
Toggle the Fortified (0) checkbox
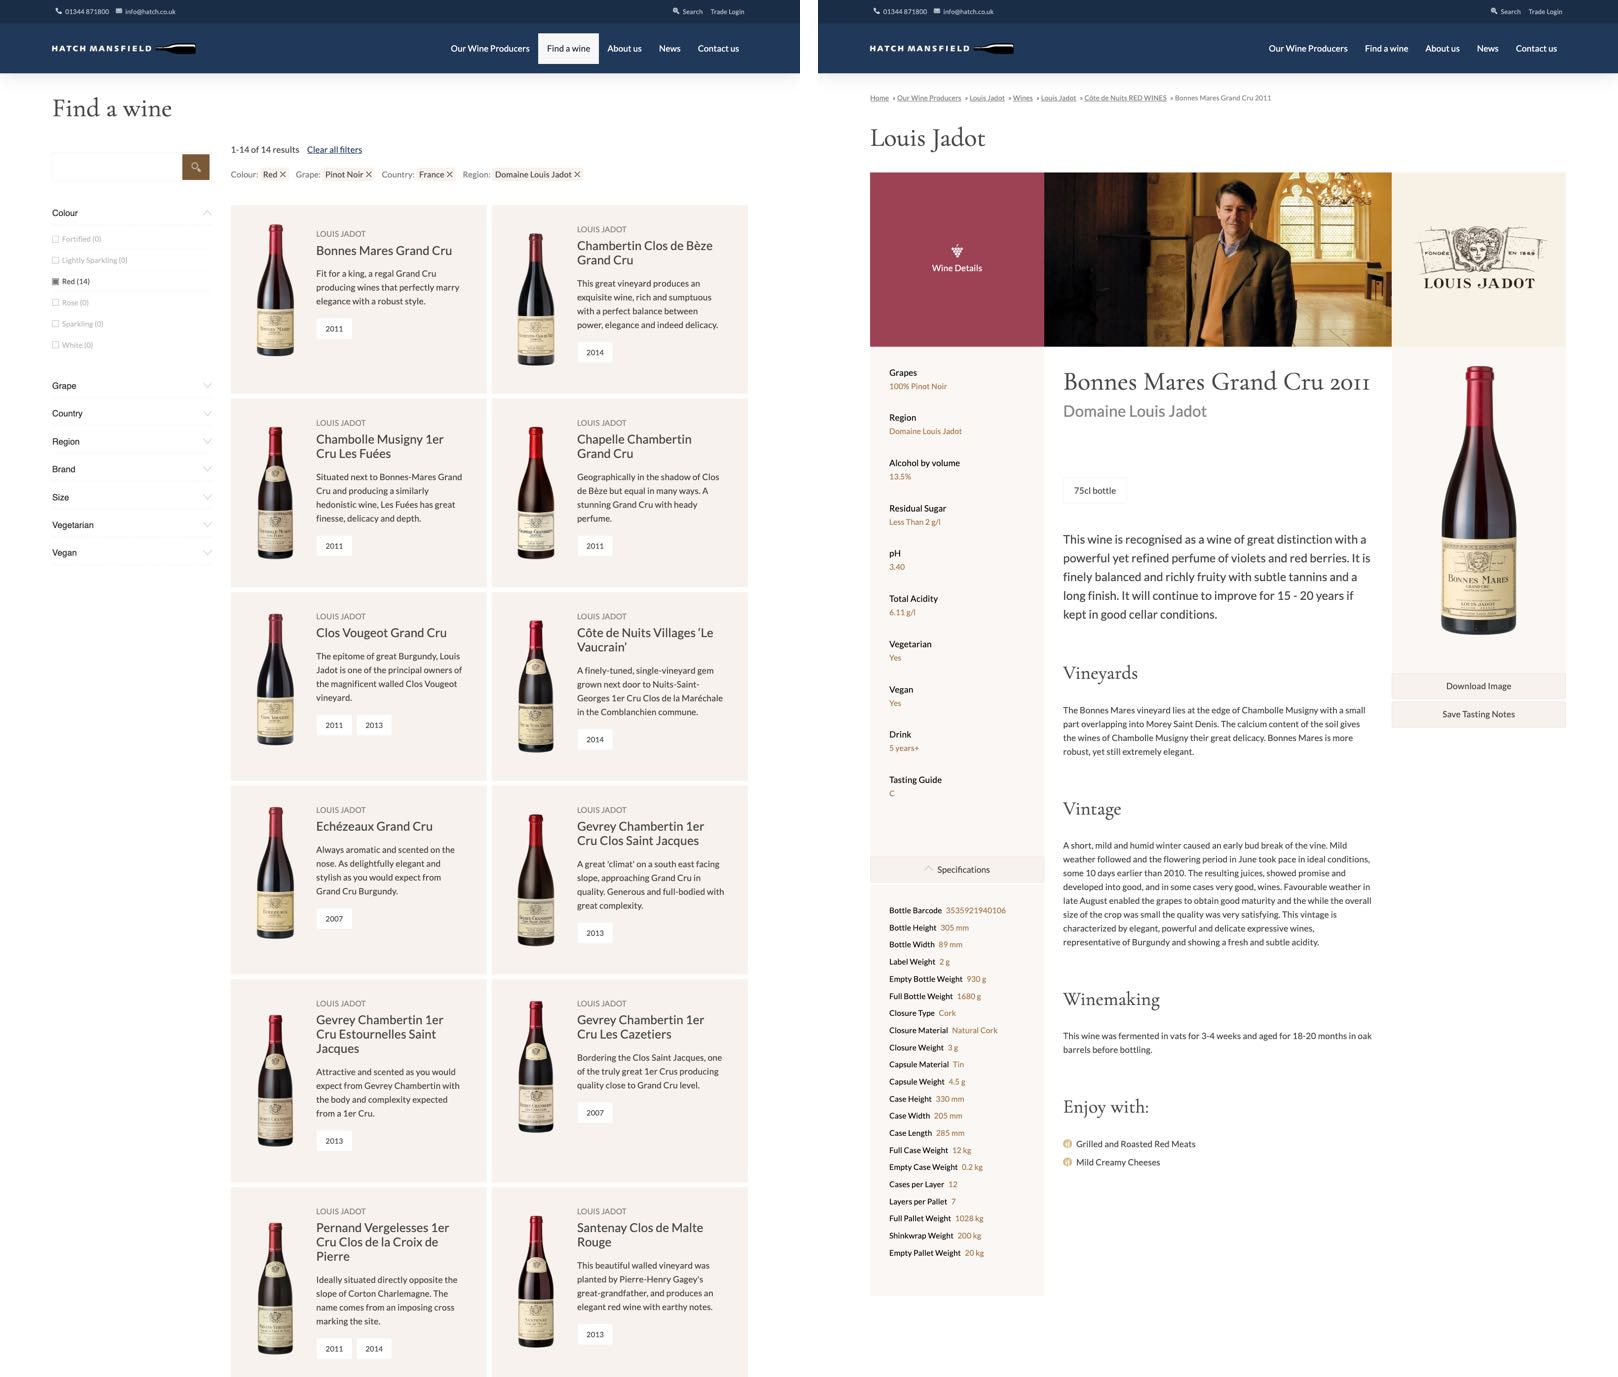pyautogui.click(x=55, y=239)
